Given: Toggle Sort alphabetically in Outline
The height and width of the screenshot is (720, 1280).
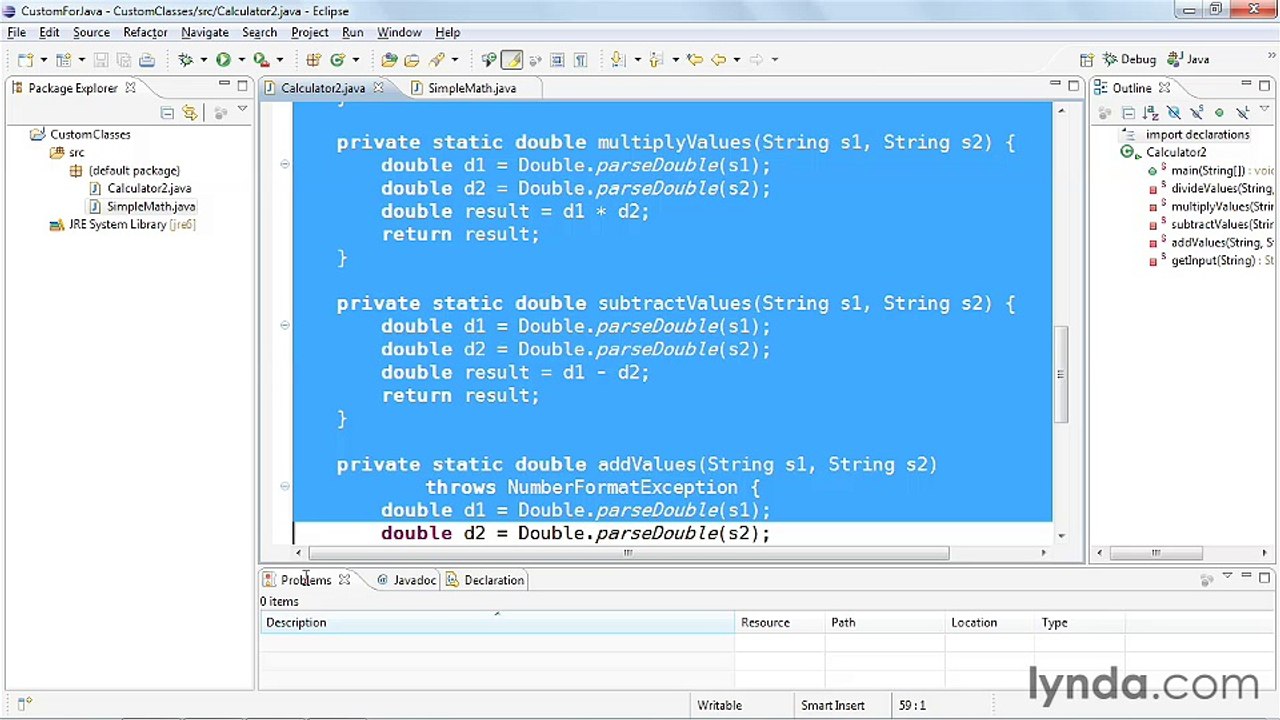Looking at the screenshot, I should [x=1151, y=113].
